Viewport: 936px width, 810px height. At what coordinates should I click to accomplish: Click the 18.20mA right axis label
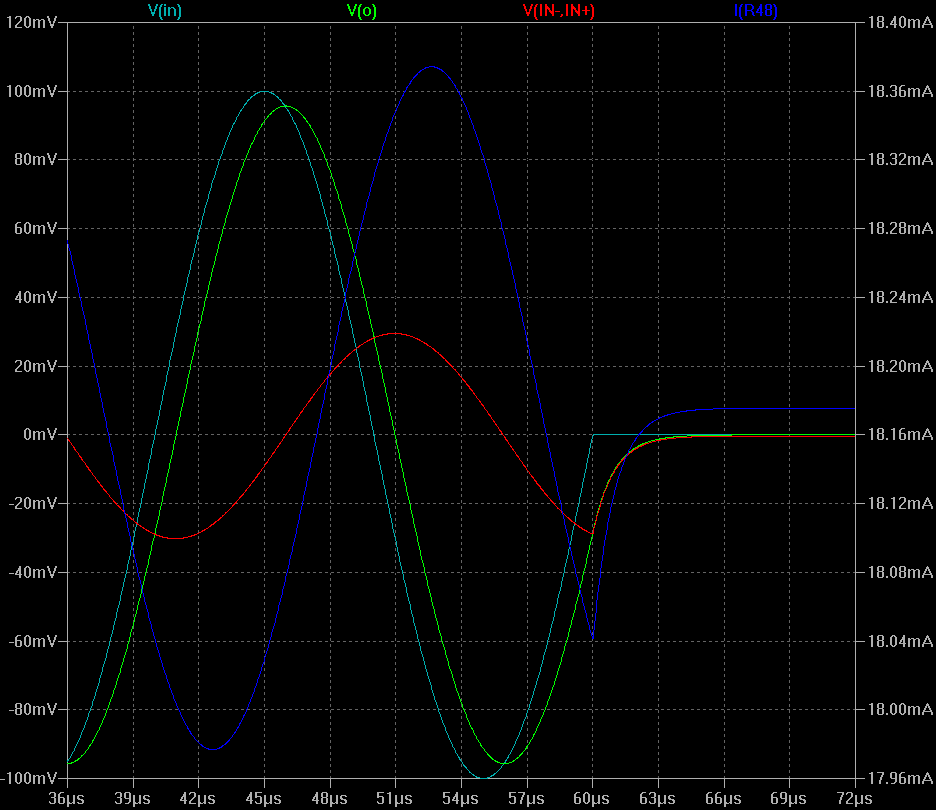coord(900,366)
